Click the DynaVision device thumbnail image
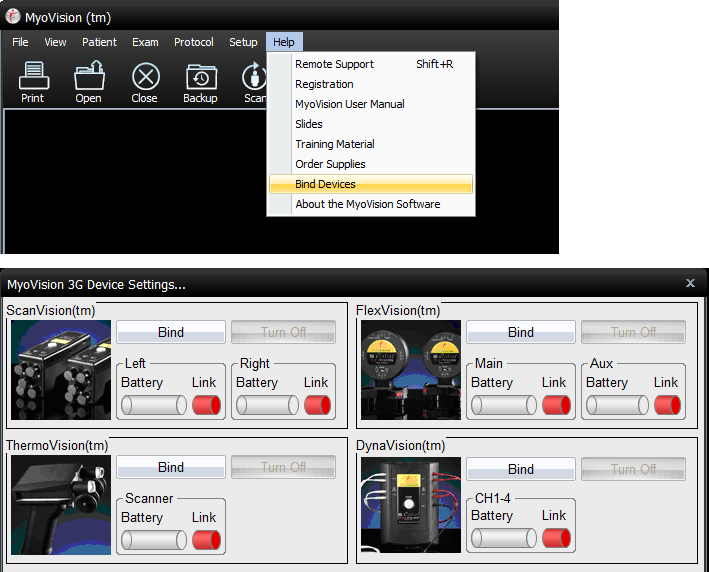Image resolution: width=709 pixels, height=572 pixels. (411, 505)
